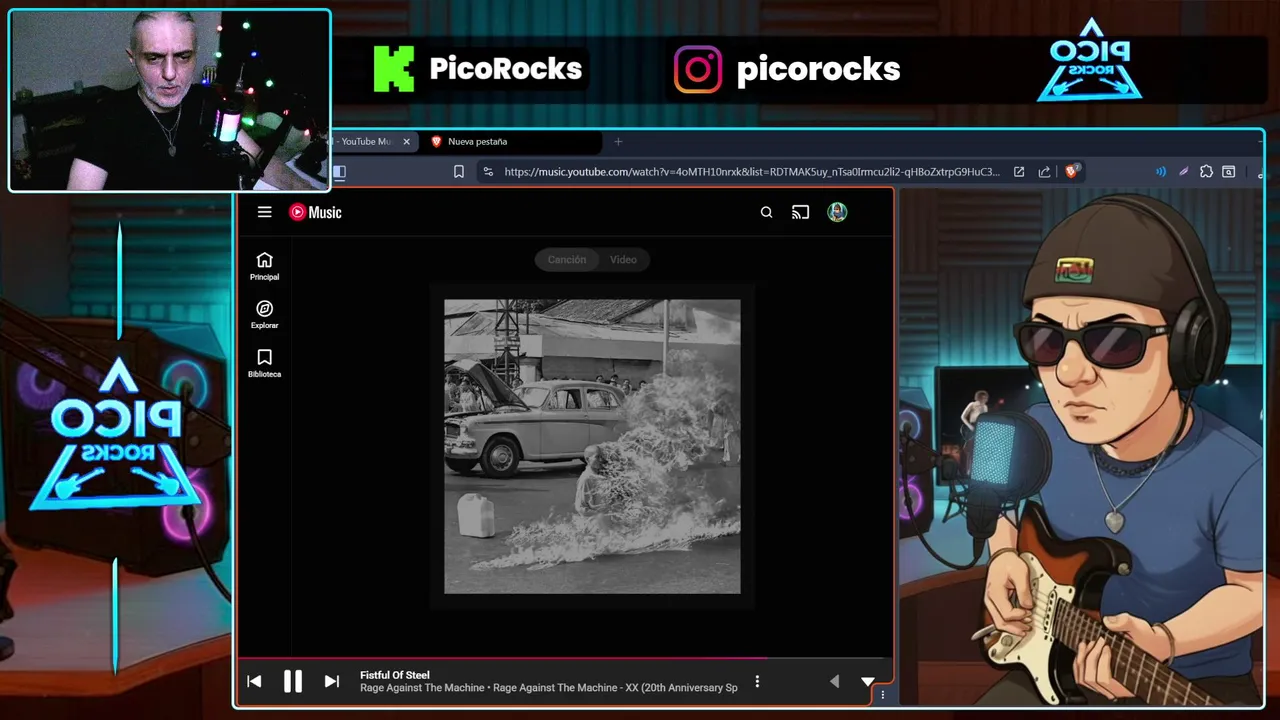Click the Fistful Of Steel song title
Image resolution: width=1280 pixels, height=720 pixels.
(x=395, y=675)
